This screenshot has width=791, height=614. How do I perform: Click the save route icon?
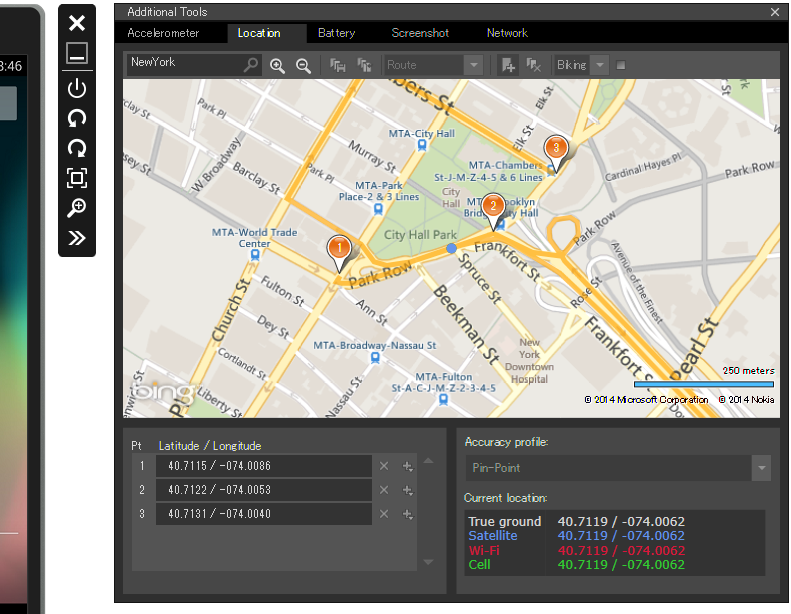point(337,65)
